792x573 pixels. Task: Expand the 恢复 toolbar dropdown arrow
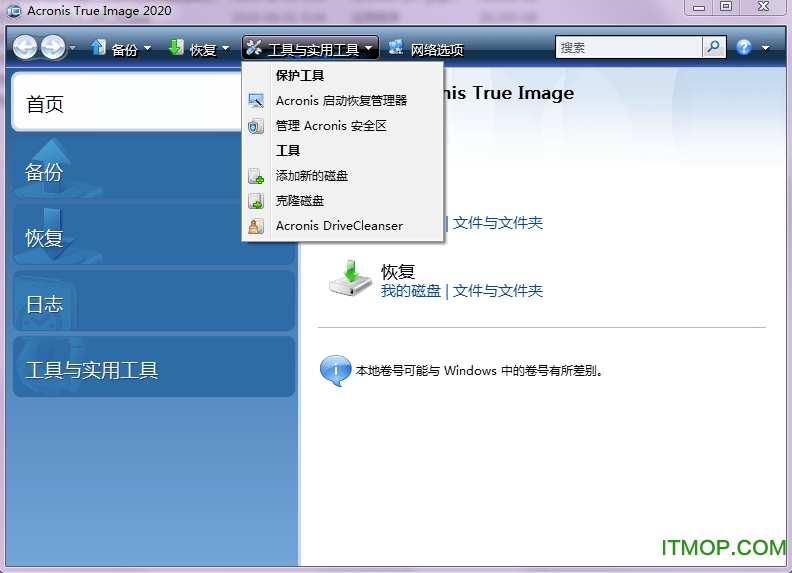226,49
